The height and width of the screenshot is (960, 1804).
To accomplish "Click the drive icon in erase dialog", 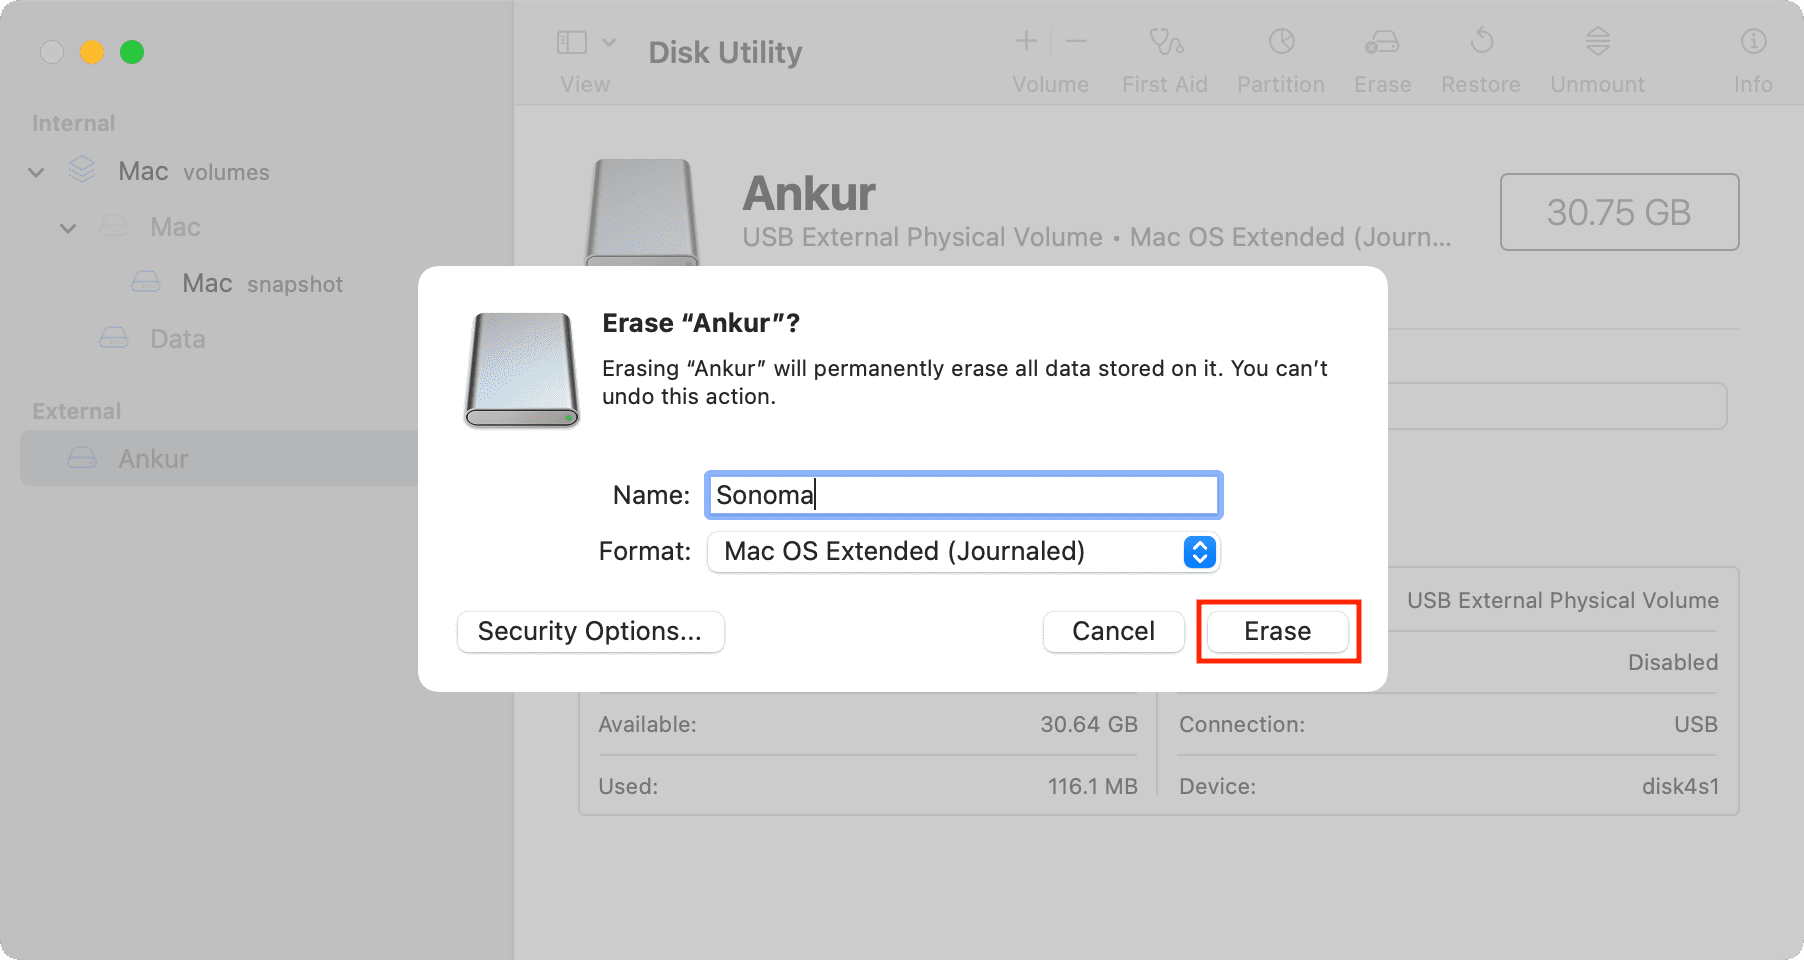I will tap(521, 370).
